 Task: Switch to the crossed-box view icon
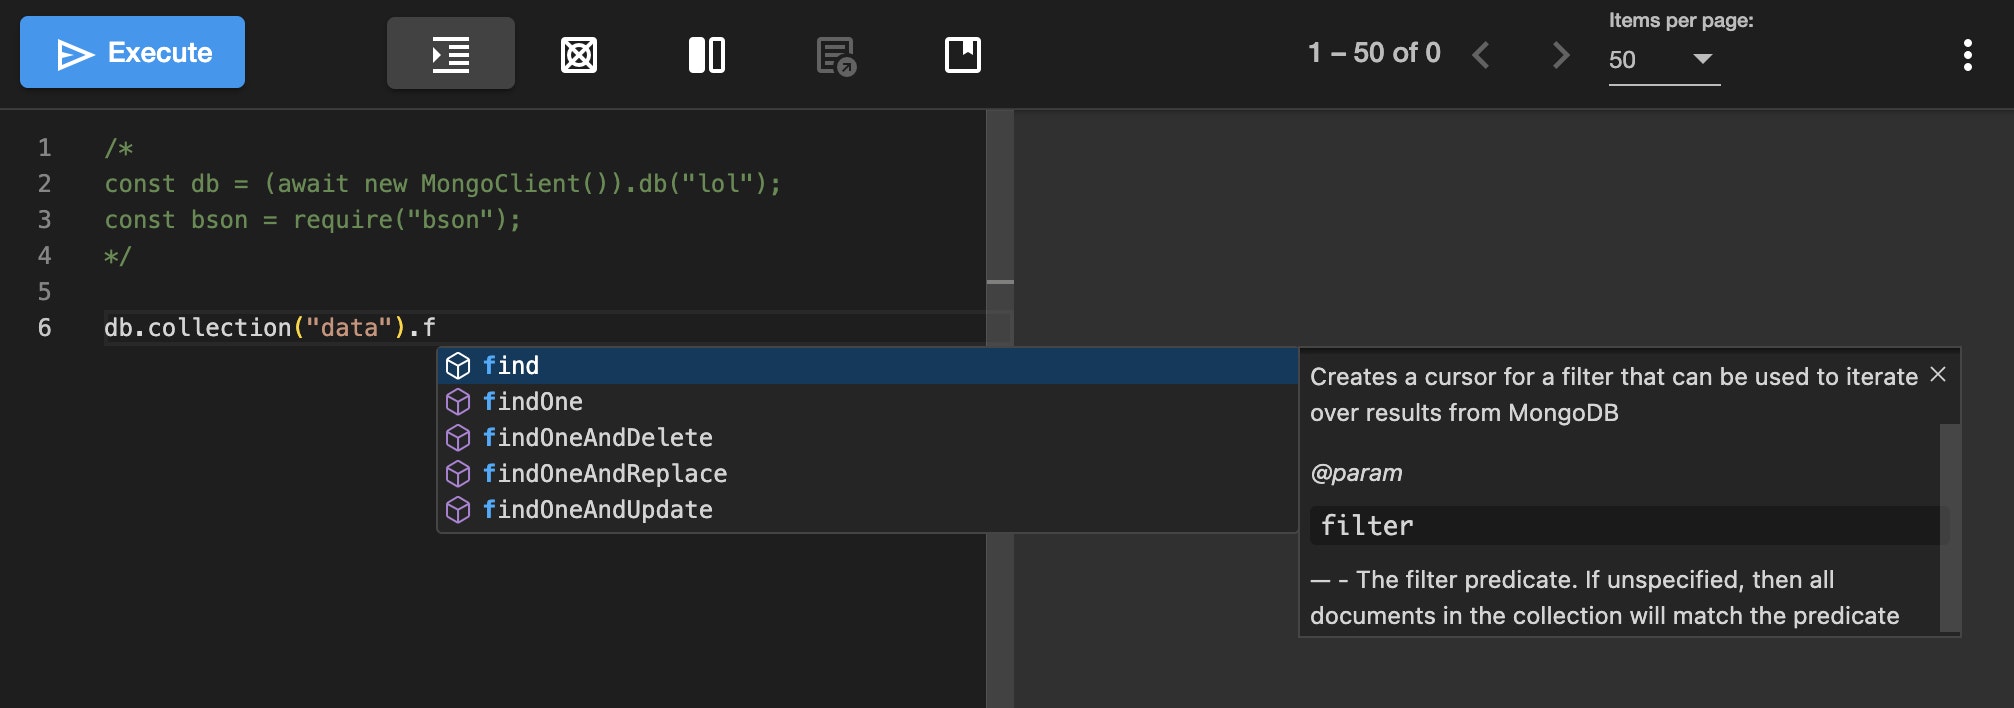(x=579, y=55)
